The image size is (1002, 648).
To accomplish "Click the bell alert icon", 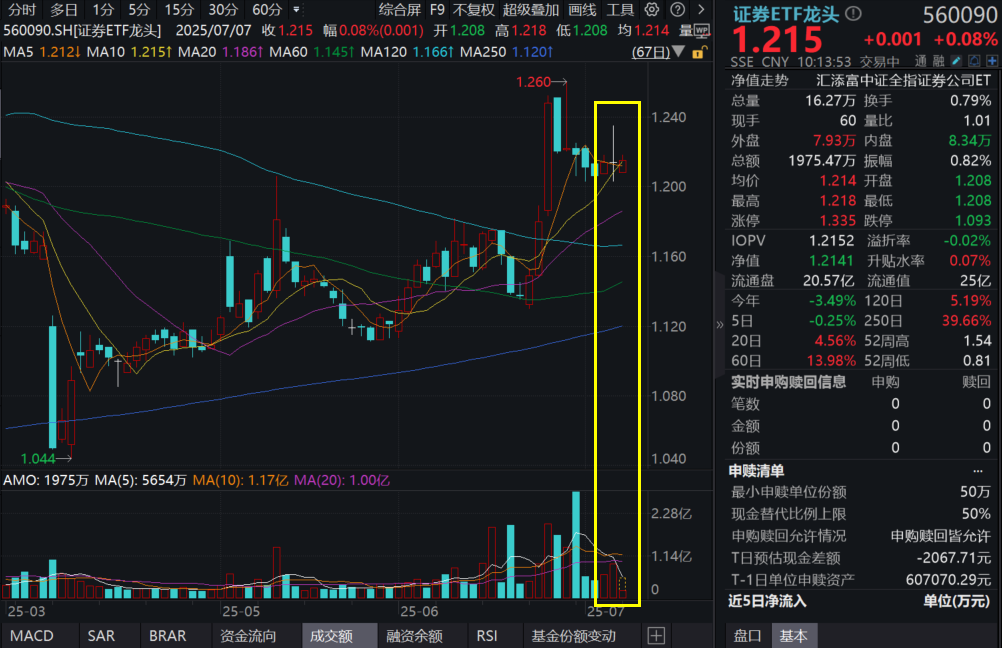I will [x=971, y=61].
